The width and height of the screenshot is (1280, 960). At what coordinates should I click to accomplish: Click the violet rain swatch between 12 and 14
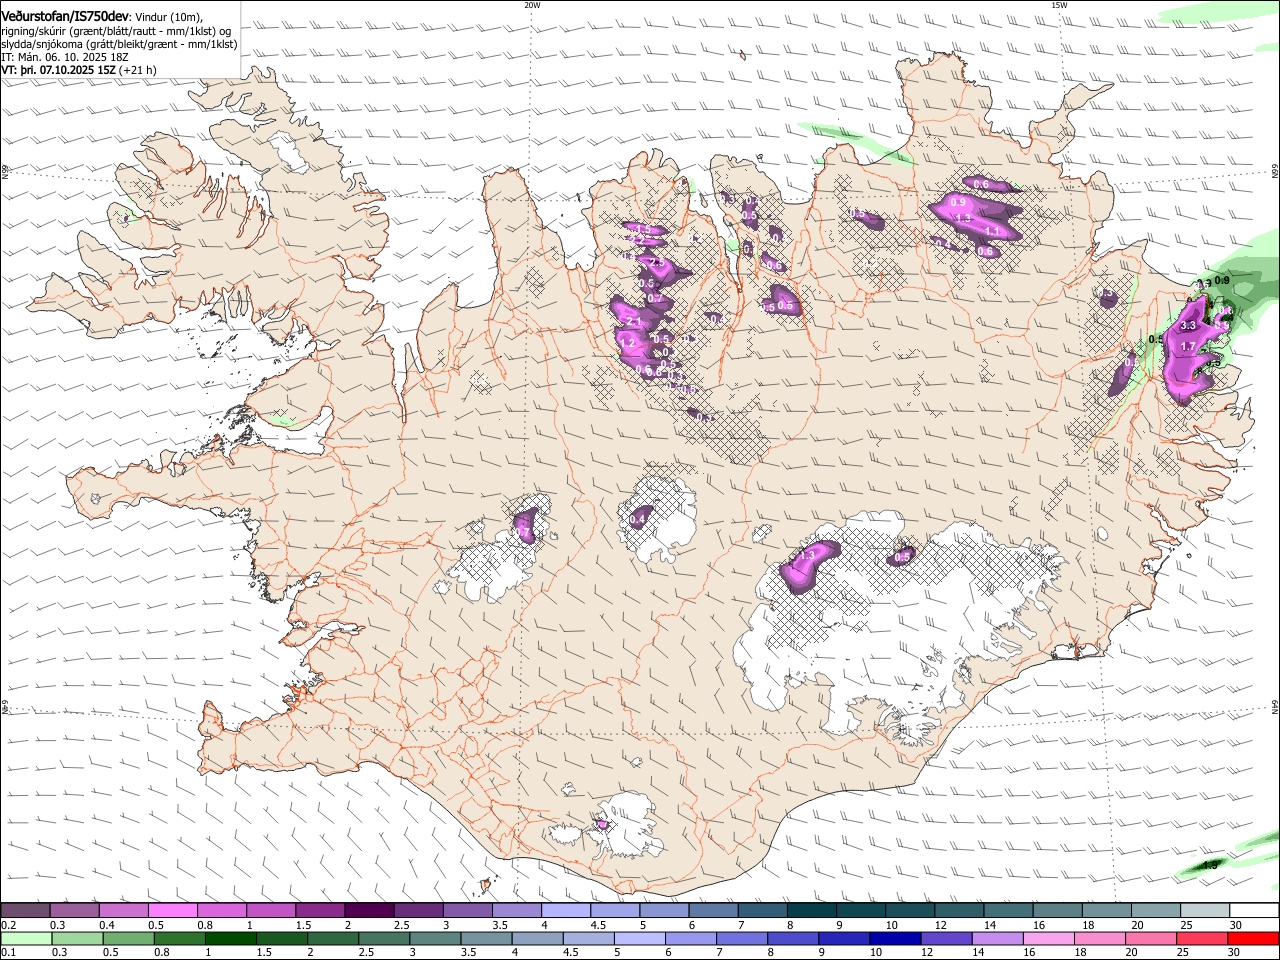point(945,938)
